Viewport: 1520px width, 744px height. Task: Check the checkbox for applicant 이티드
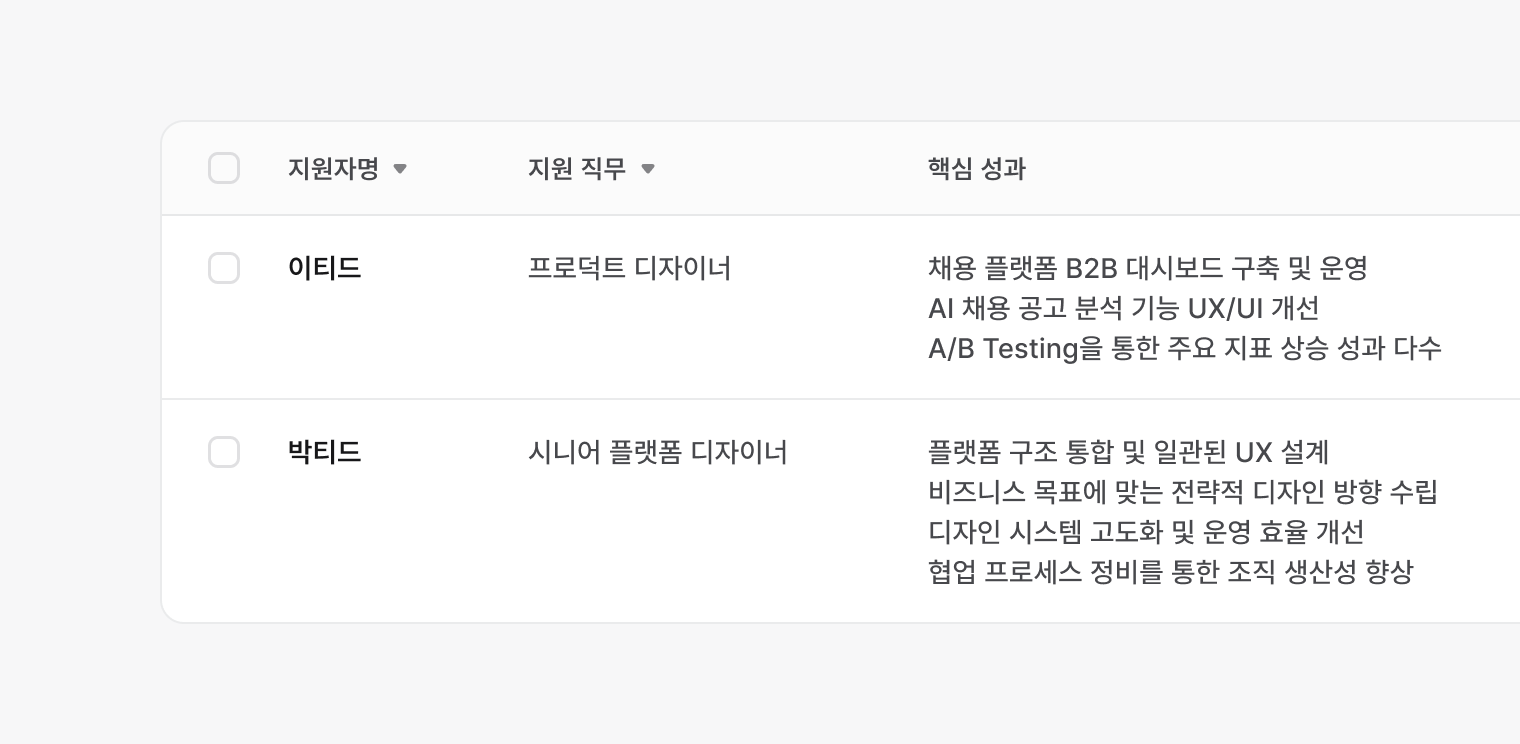[x=224, y=268]
